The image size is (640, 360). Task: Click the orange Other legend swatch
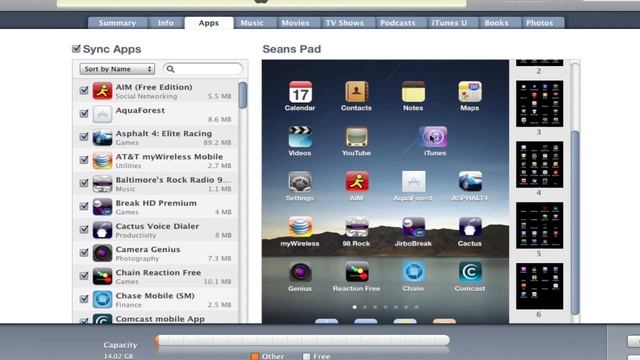[x=255, y=356]
